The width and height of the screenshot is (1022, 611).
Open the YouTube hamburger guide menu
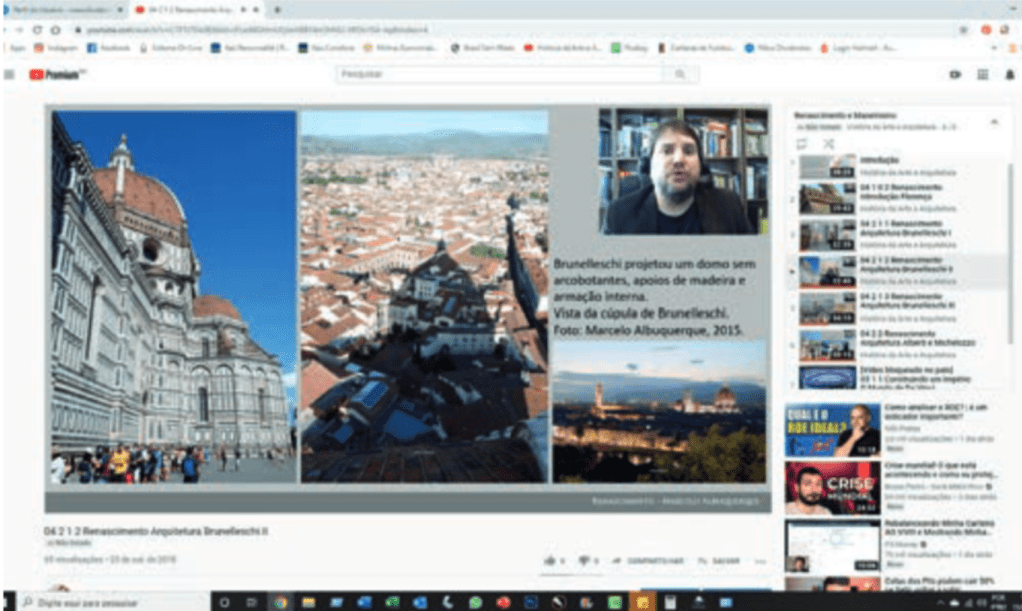[9, 75]
